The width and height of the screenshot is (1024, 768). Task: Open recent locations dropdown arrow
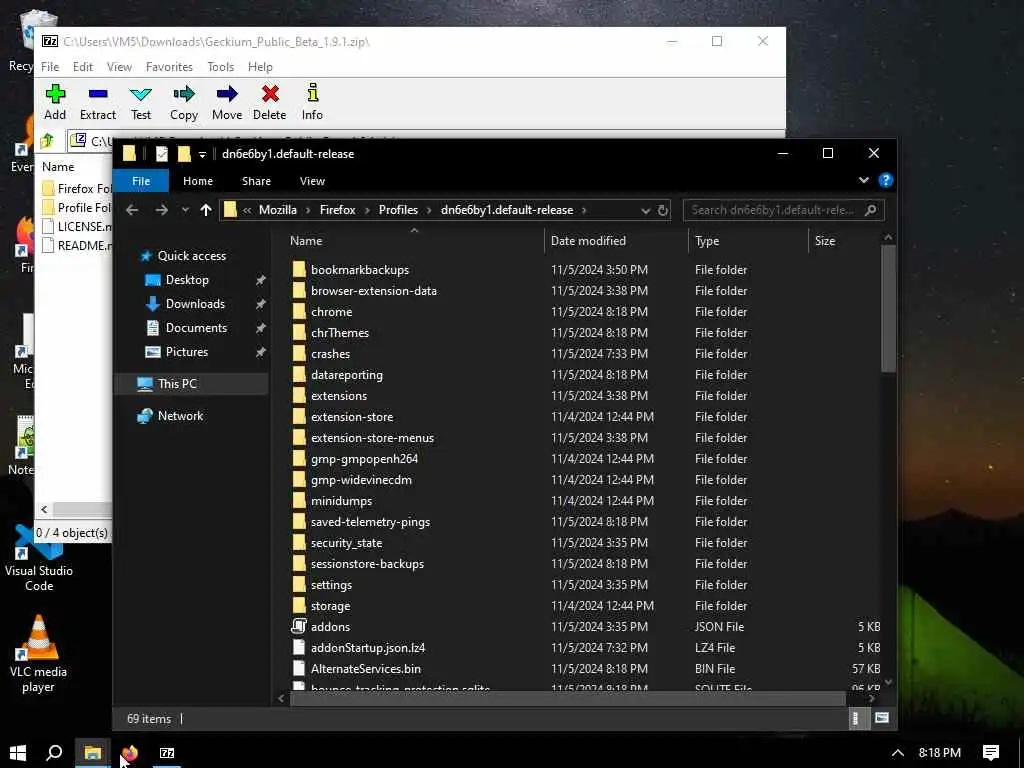(x=185, y=210)
